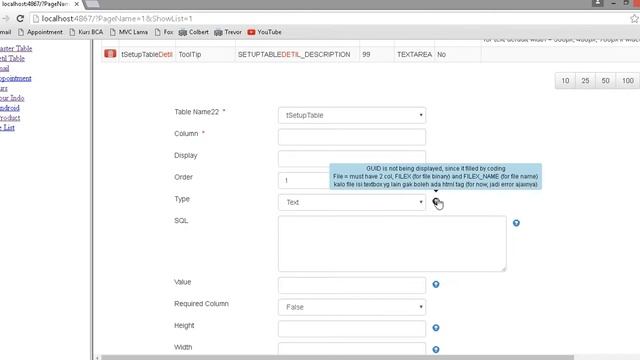640x360 pixels.
Task: Open the Kurs BCA bookmark
Action: coord(86,32)
